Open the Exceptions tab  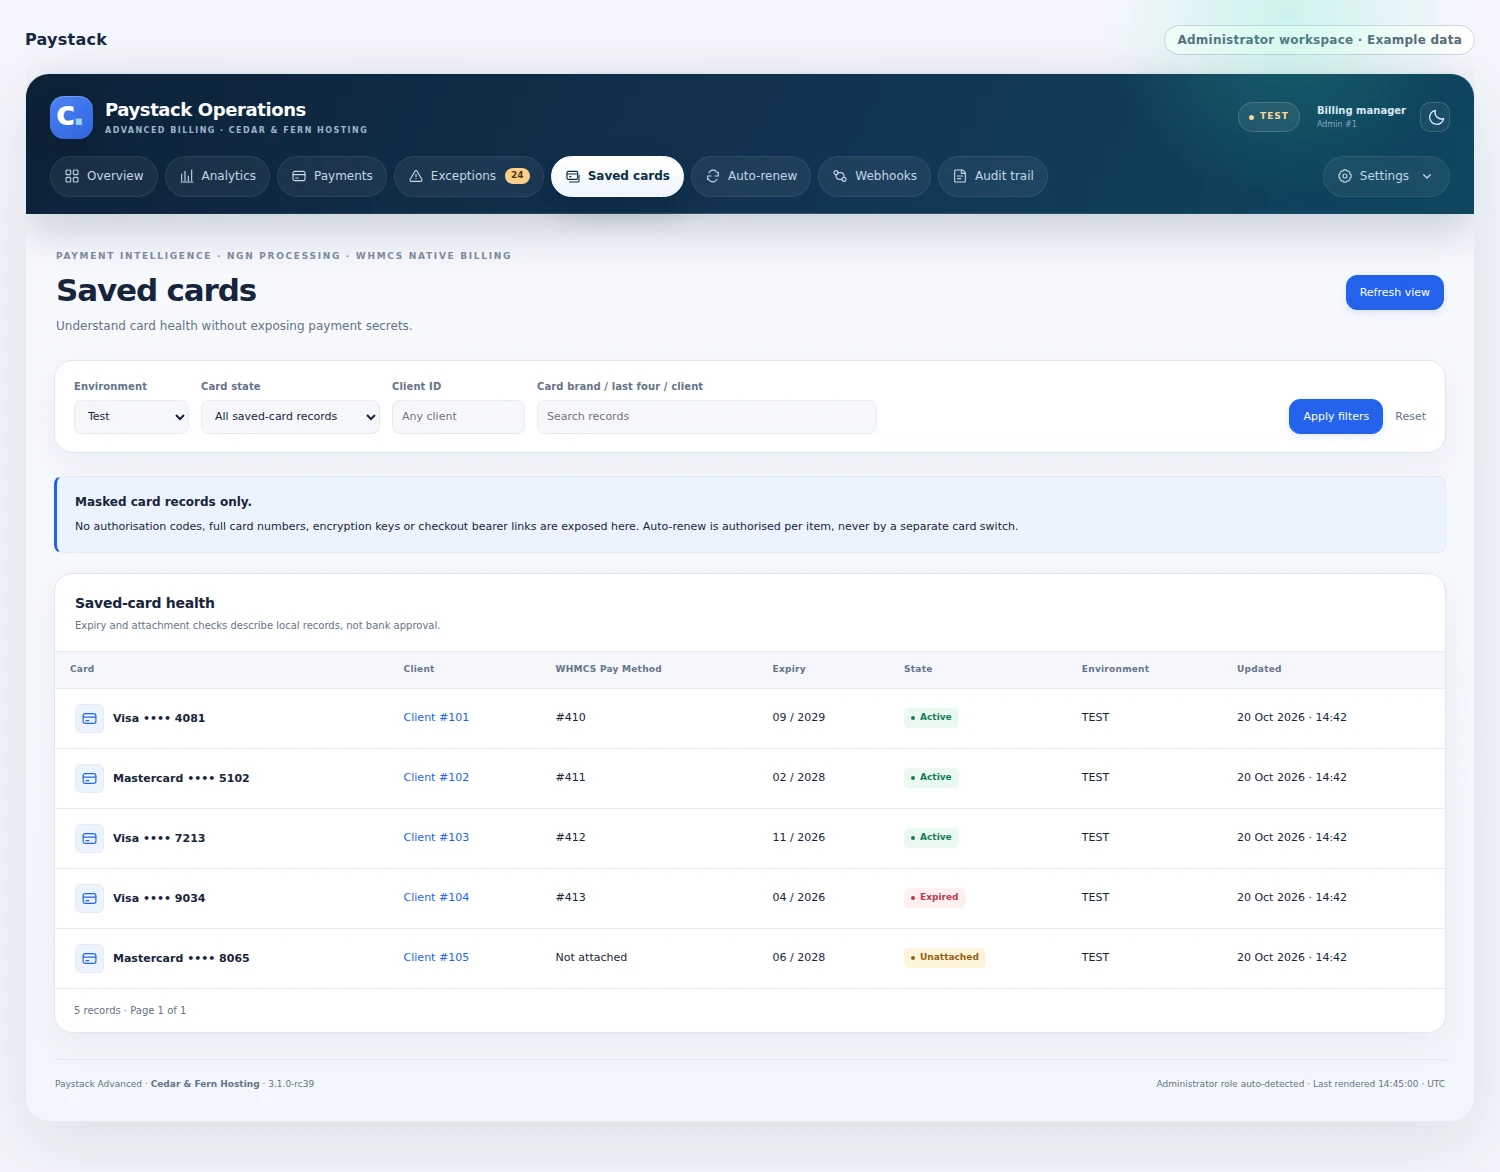coord(469,176)
